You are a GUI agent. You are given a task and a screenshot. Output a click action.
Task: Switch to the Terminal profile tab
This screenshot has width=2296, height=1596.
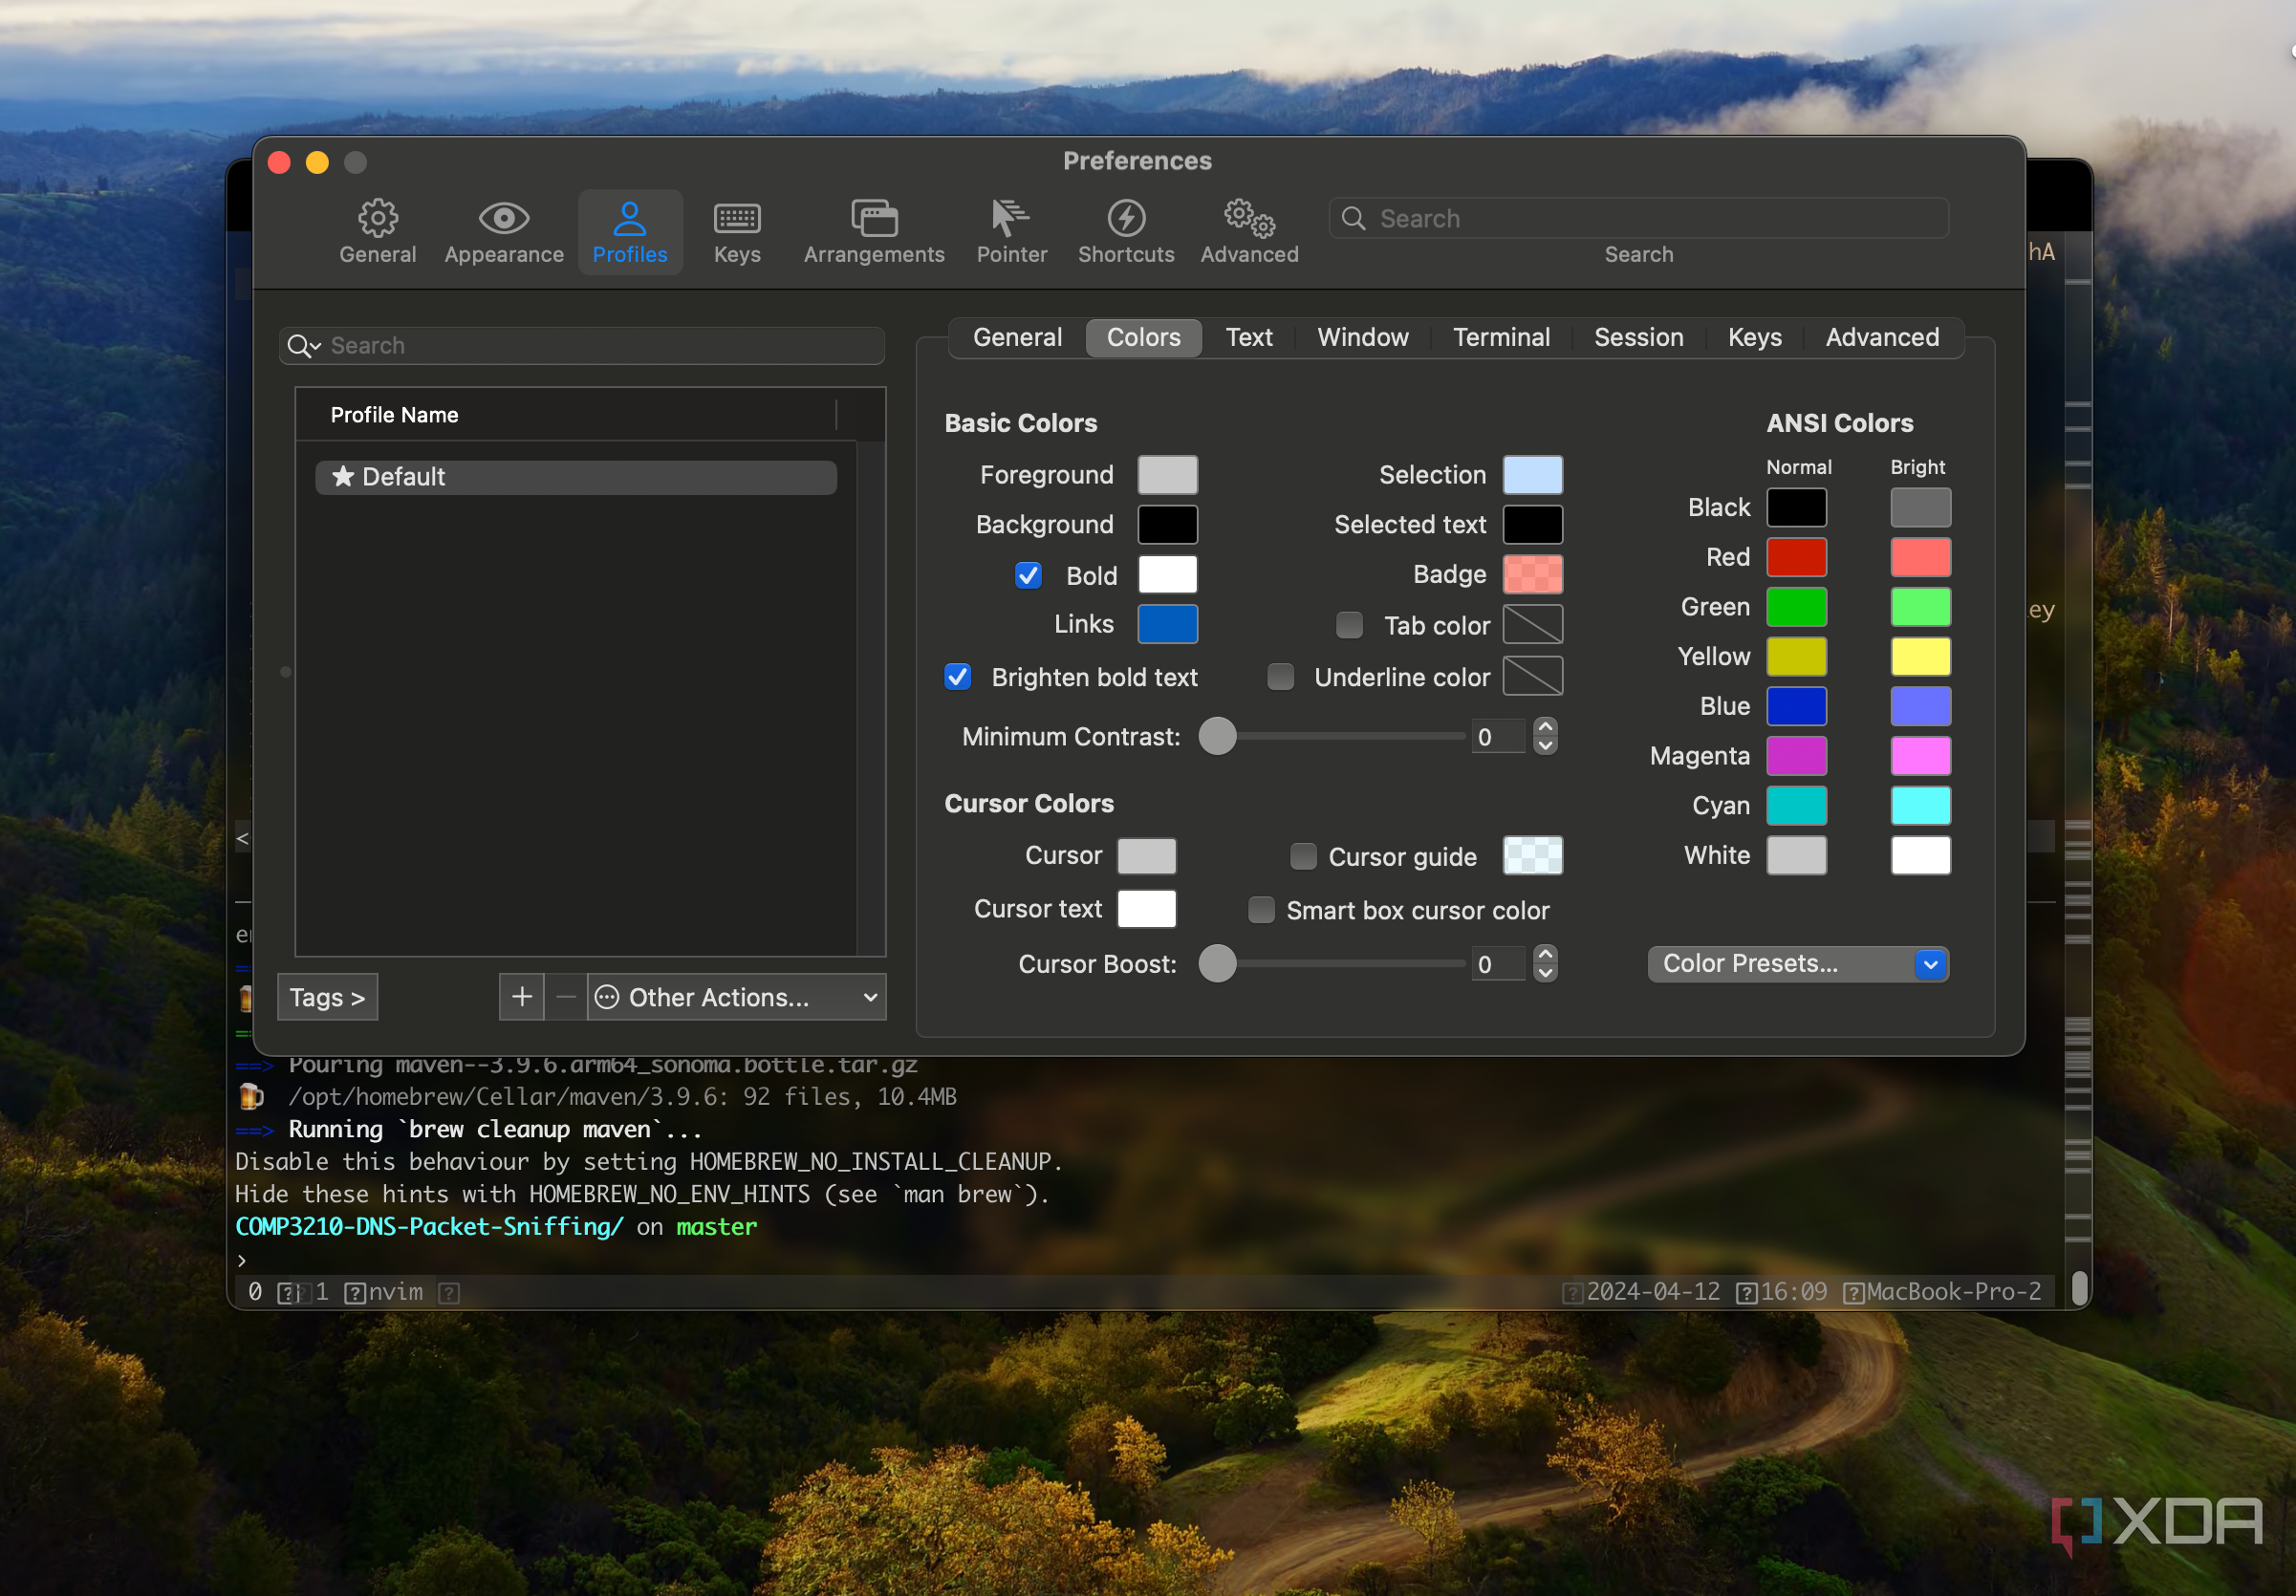click(x=1501, y=338)
